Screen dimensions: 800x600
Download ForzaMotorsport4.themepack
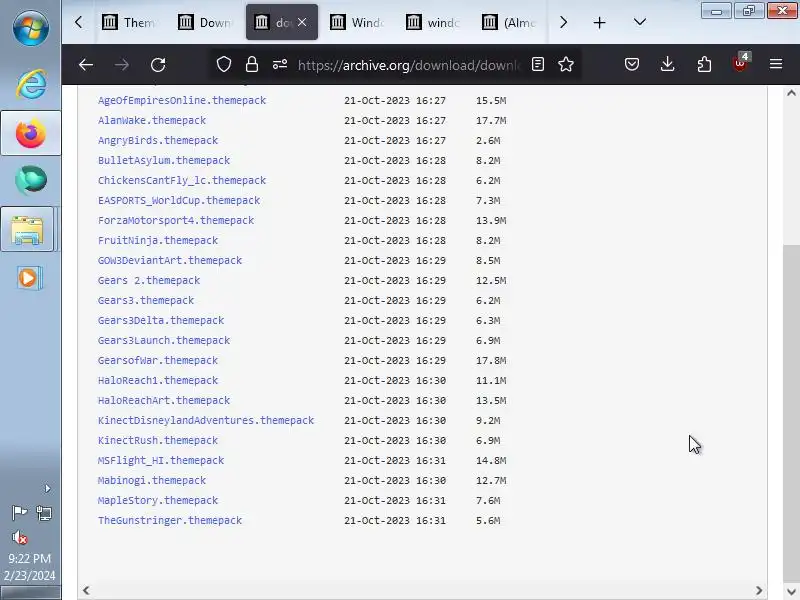tap(176, 220)
